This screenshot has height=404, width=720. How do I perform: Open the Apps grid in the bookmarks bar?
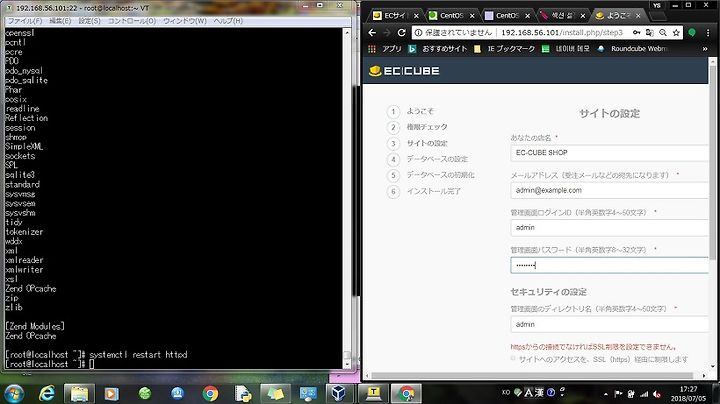(x=371, y=49)
